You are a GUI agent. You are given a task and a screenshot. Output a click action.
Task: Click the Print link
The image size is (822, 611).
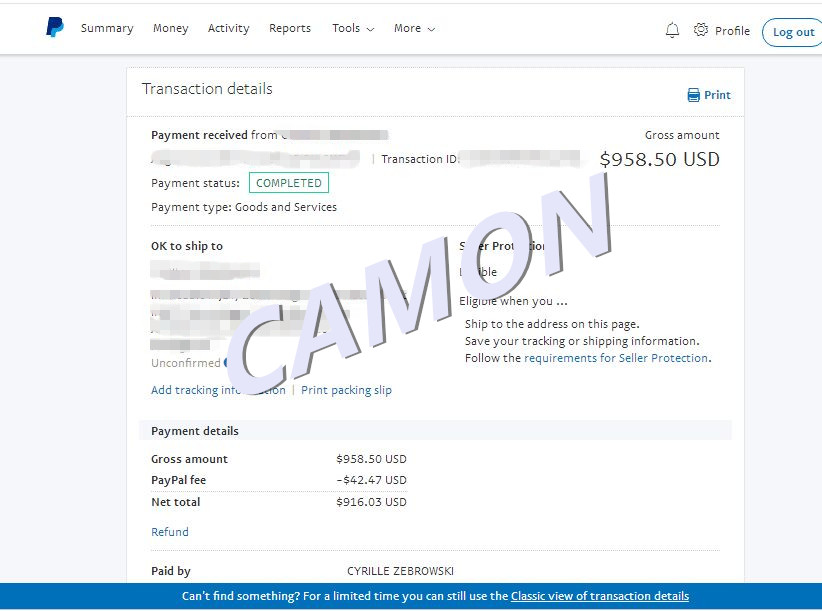(x=717, y=95)
